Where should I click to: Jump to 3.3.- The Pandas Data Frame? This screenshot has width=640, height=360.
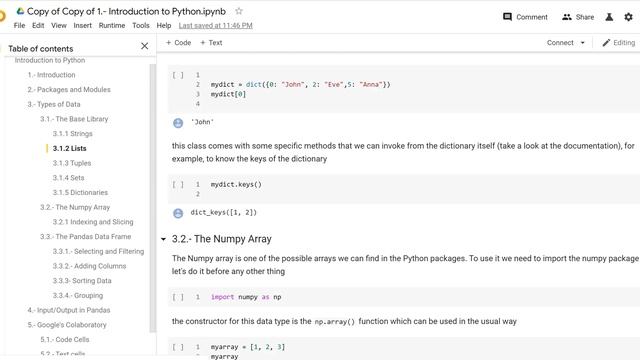85,236
